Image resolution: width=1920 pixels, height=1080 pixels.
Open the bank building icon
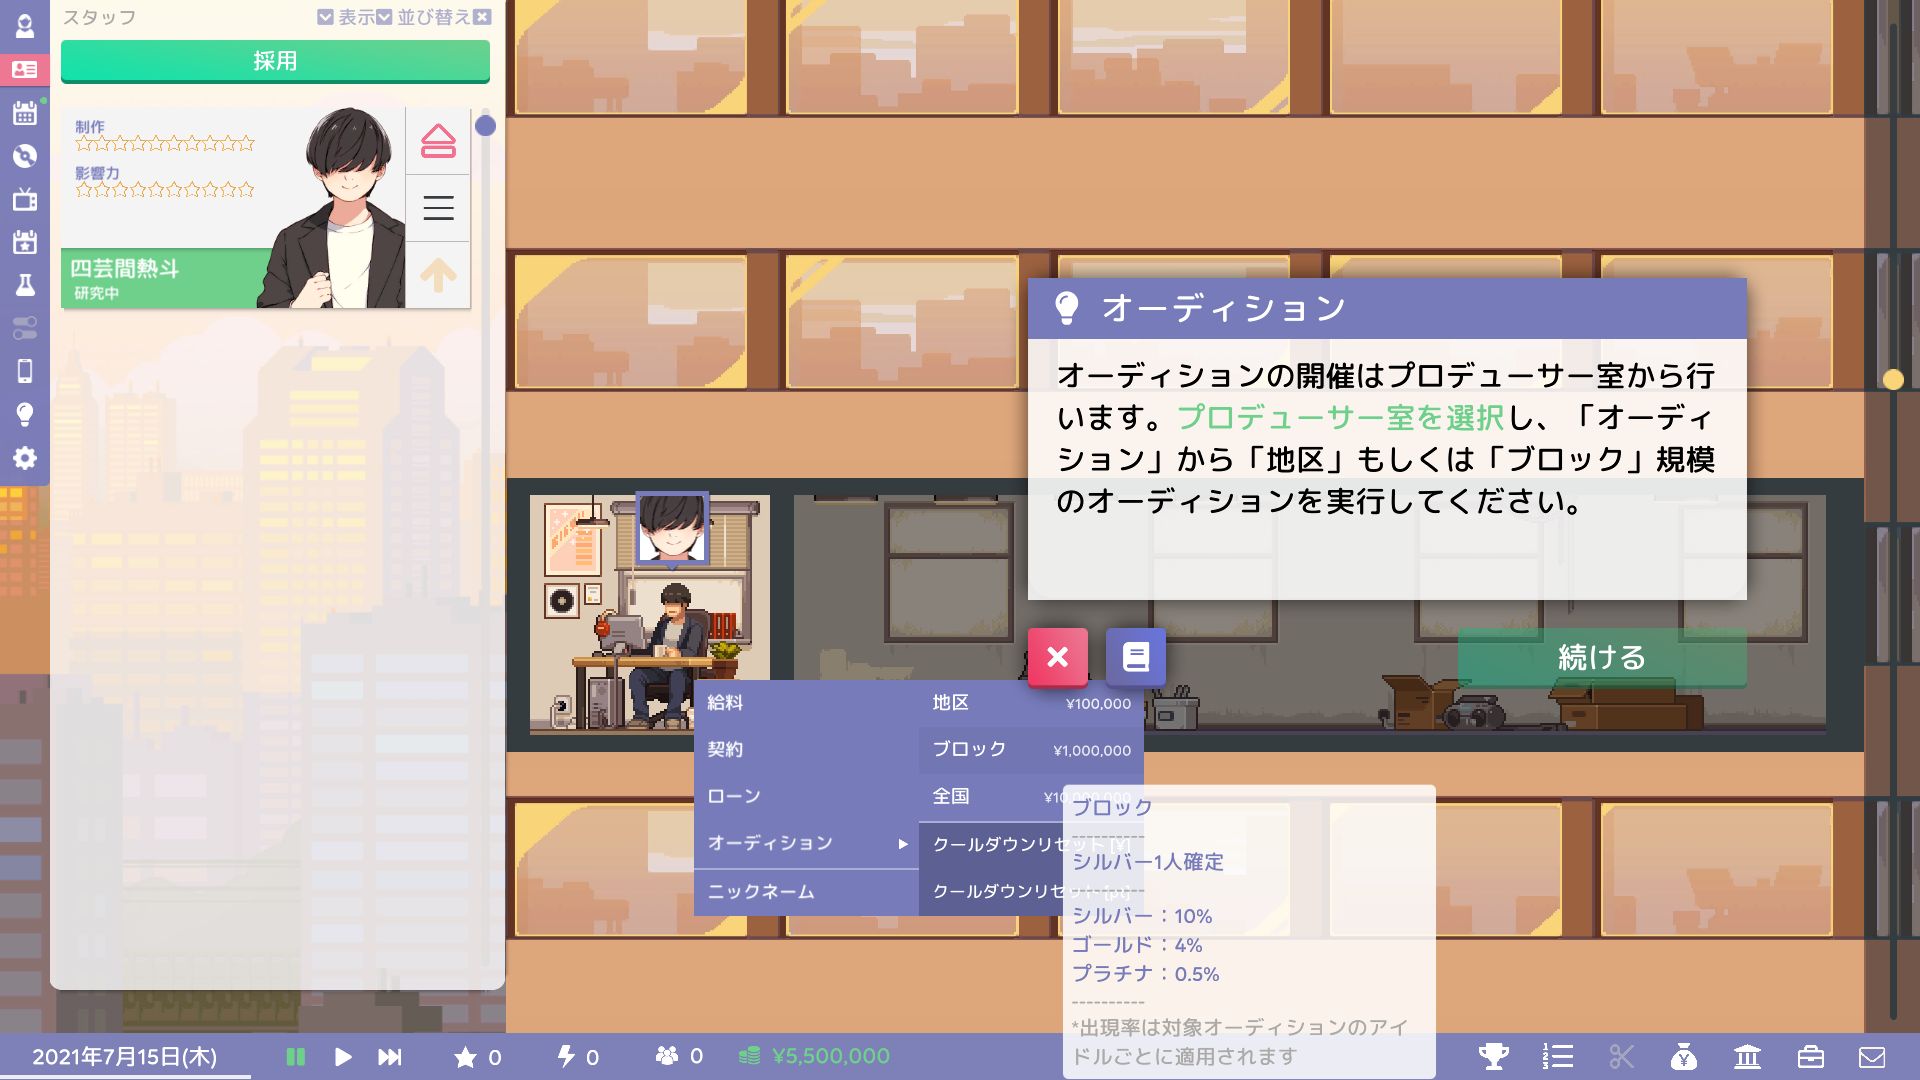click(1747, 1056)
